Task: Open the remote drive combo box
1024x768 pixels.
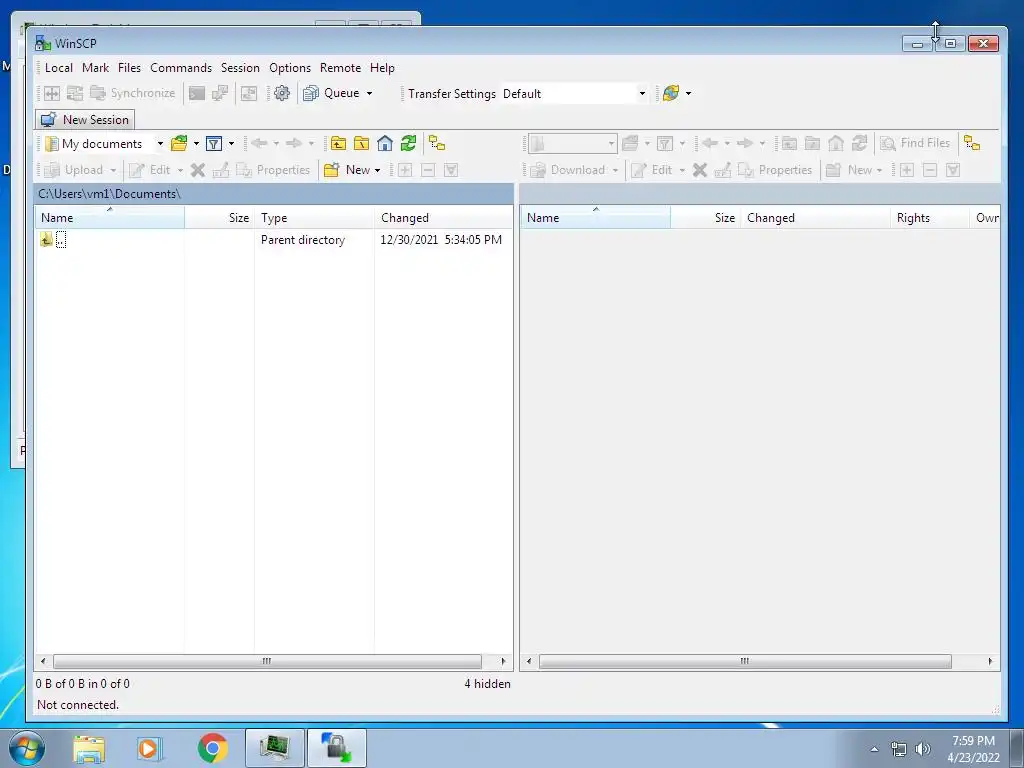Action: tap(572, 144)
